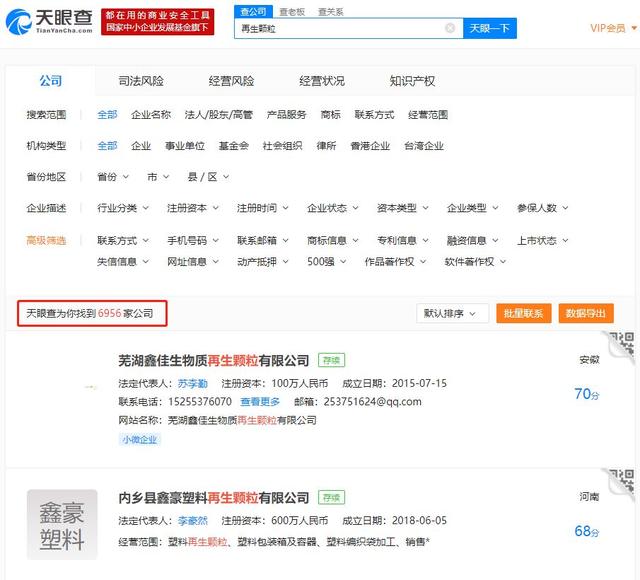Click the 鑫豪塑料 company logo thumbnail
This screenshot has height=580, width=640.
coord(62,524)
